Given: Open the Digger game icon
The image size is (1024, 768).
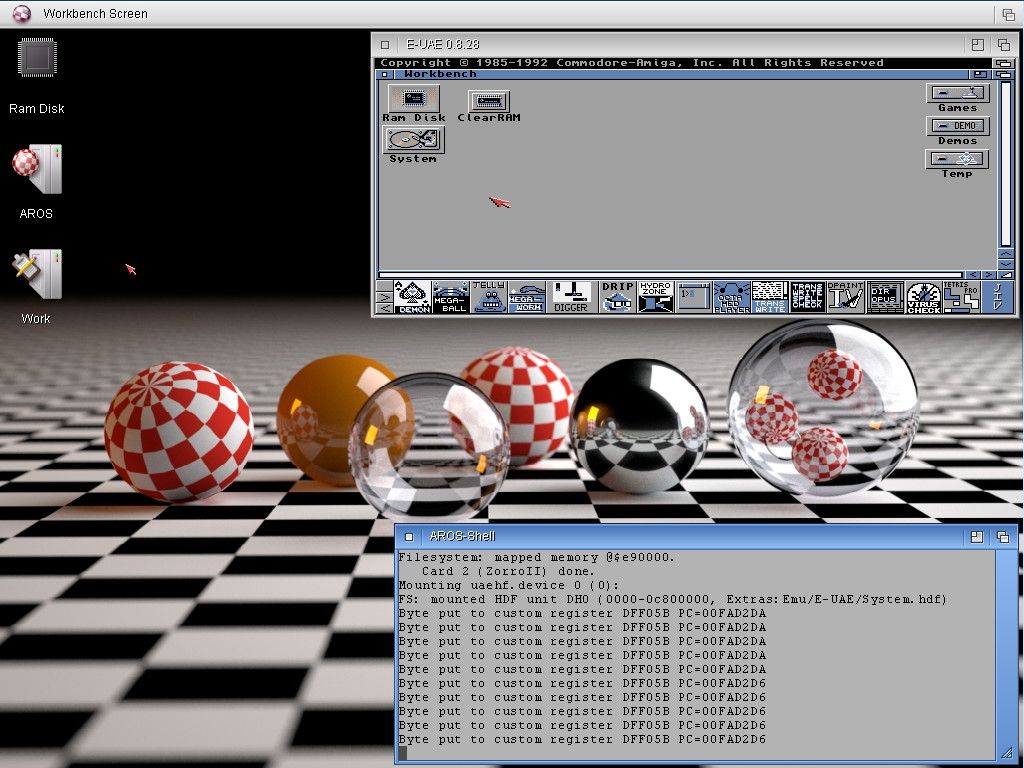Looking at the screenshot, I should point(571,297).
